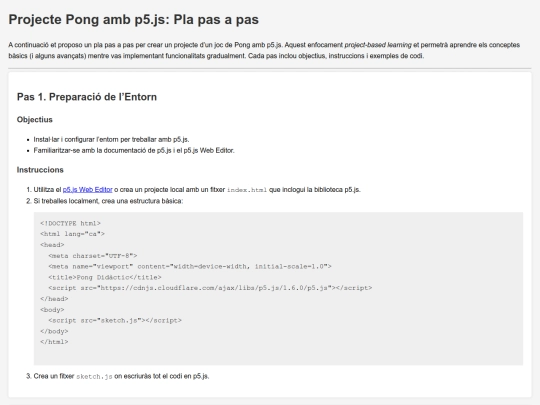Click the cdnjs cloudflare p5.js script line
The height and width of the screenshot is (405, 540).
click(210, 288)
